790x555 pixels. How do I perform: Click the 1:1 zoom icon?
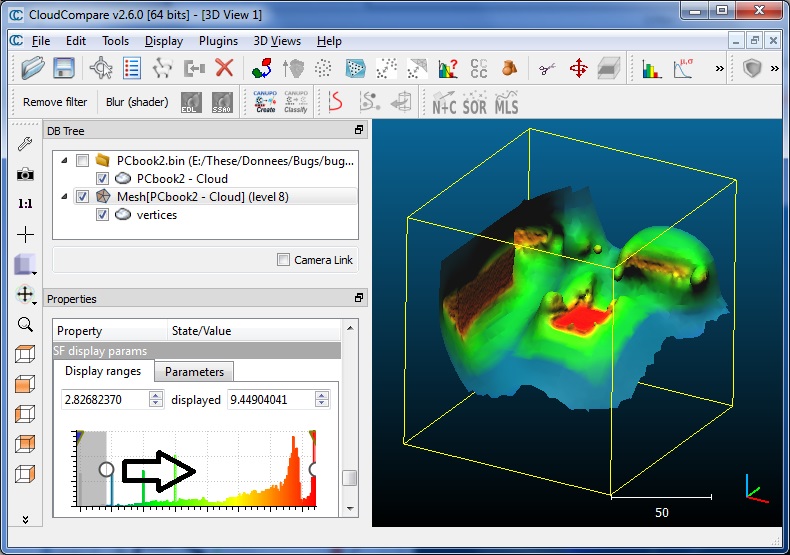[25, 203]
